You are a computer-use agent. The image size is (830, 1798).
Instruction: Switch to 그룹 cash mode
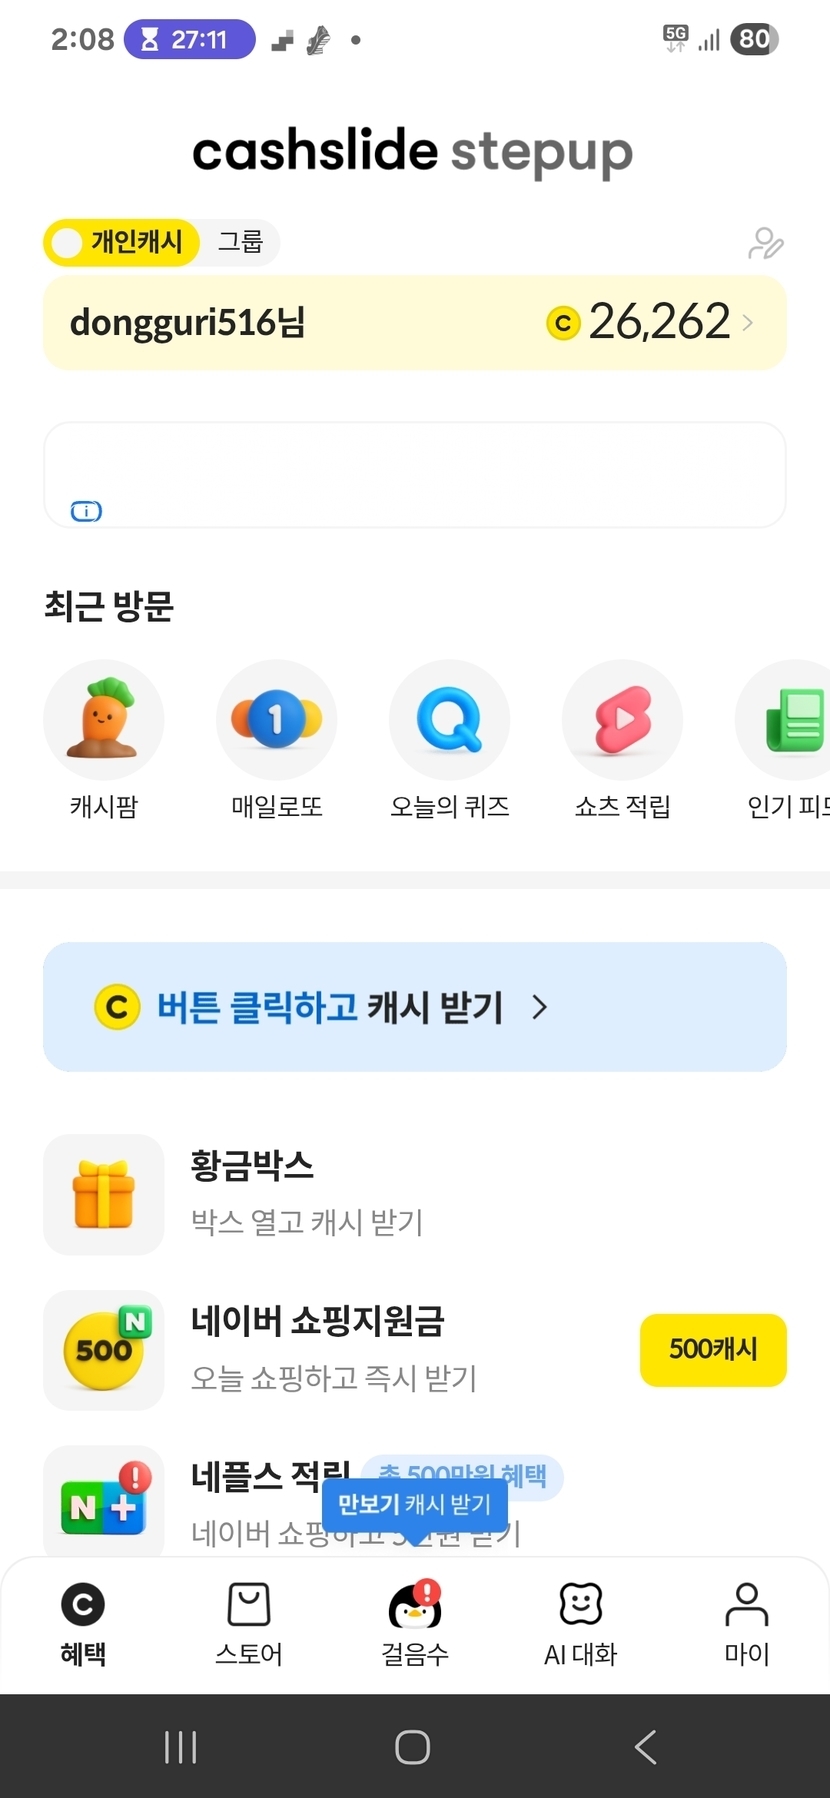point(240,243)
